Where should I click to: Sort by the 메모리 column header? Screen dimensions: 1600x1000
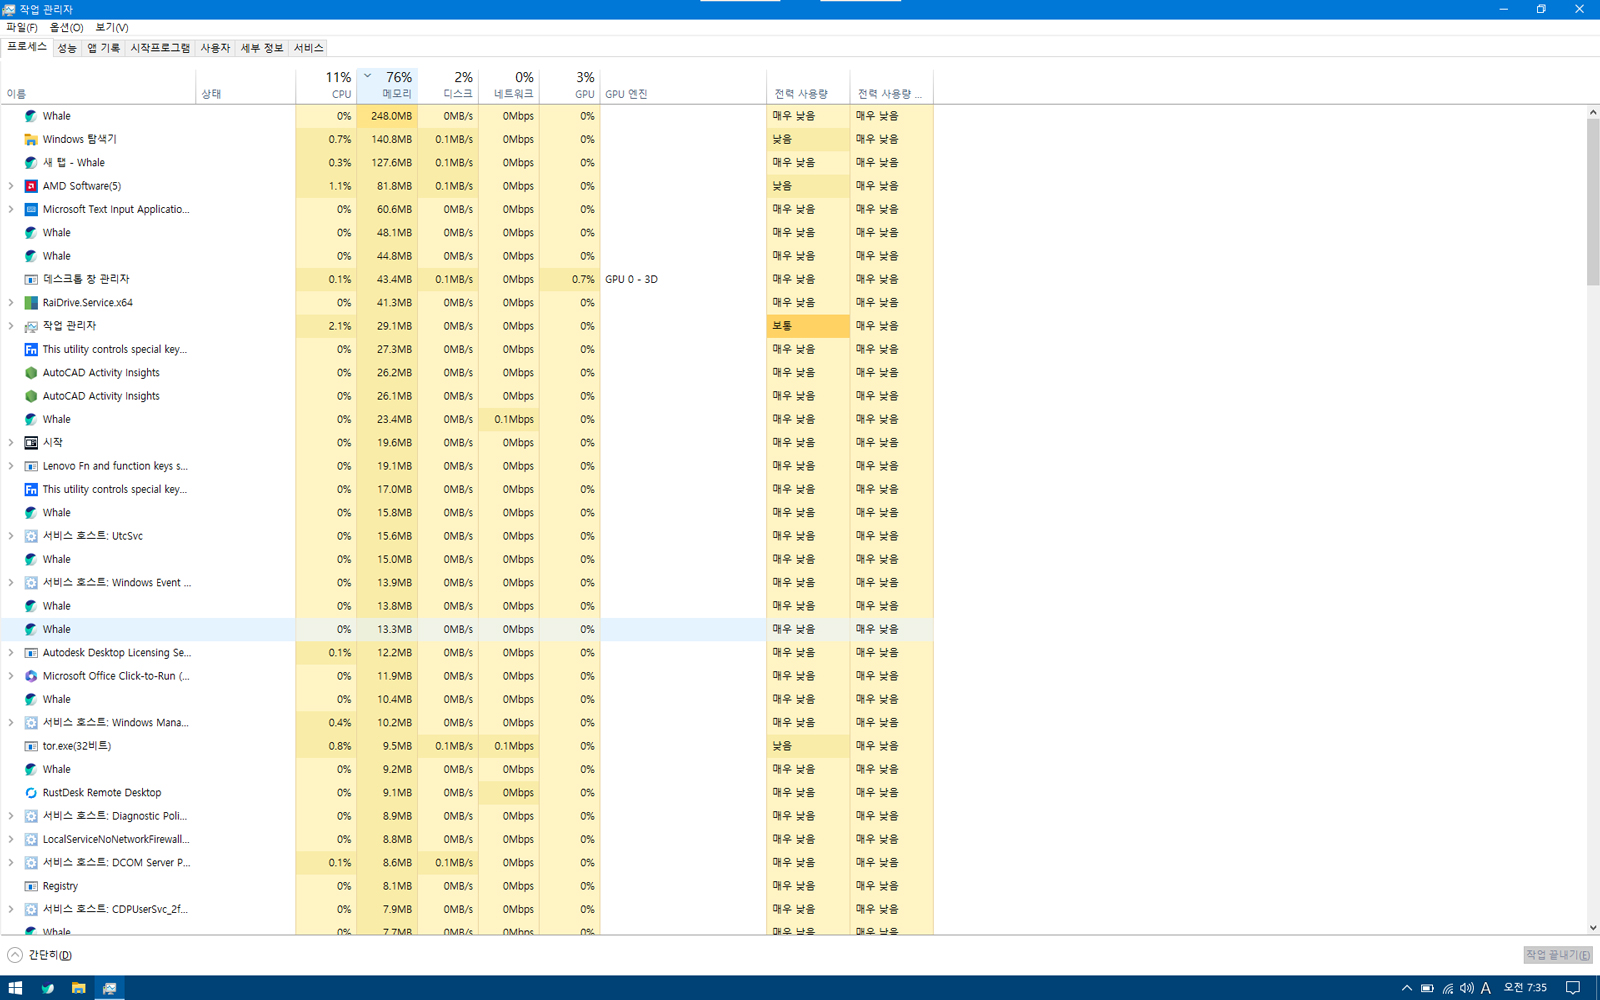[387, 85]
